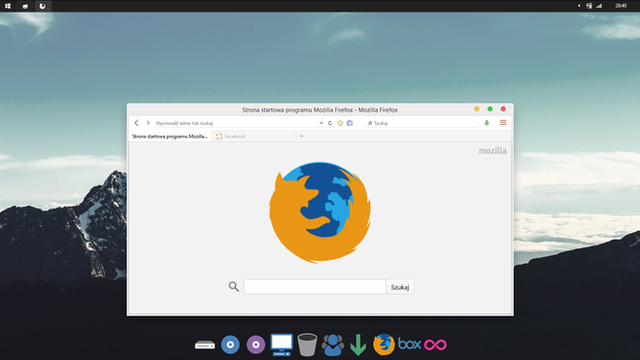Select the Strona startowa programu Mozilla tab
640x360 pixels.
170,136
